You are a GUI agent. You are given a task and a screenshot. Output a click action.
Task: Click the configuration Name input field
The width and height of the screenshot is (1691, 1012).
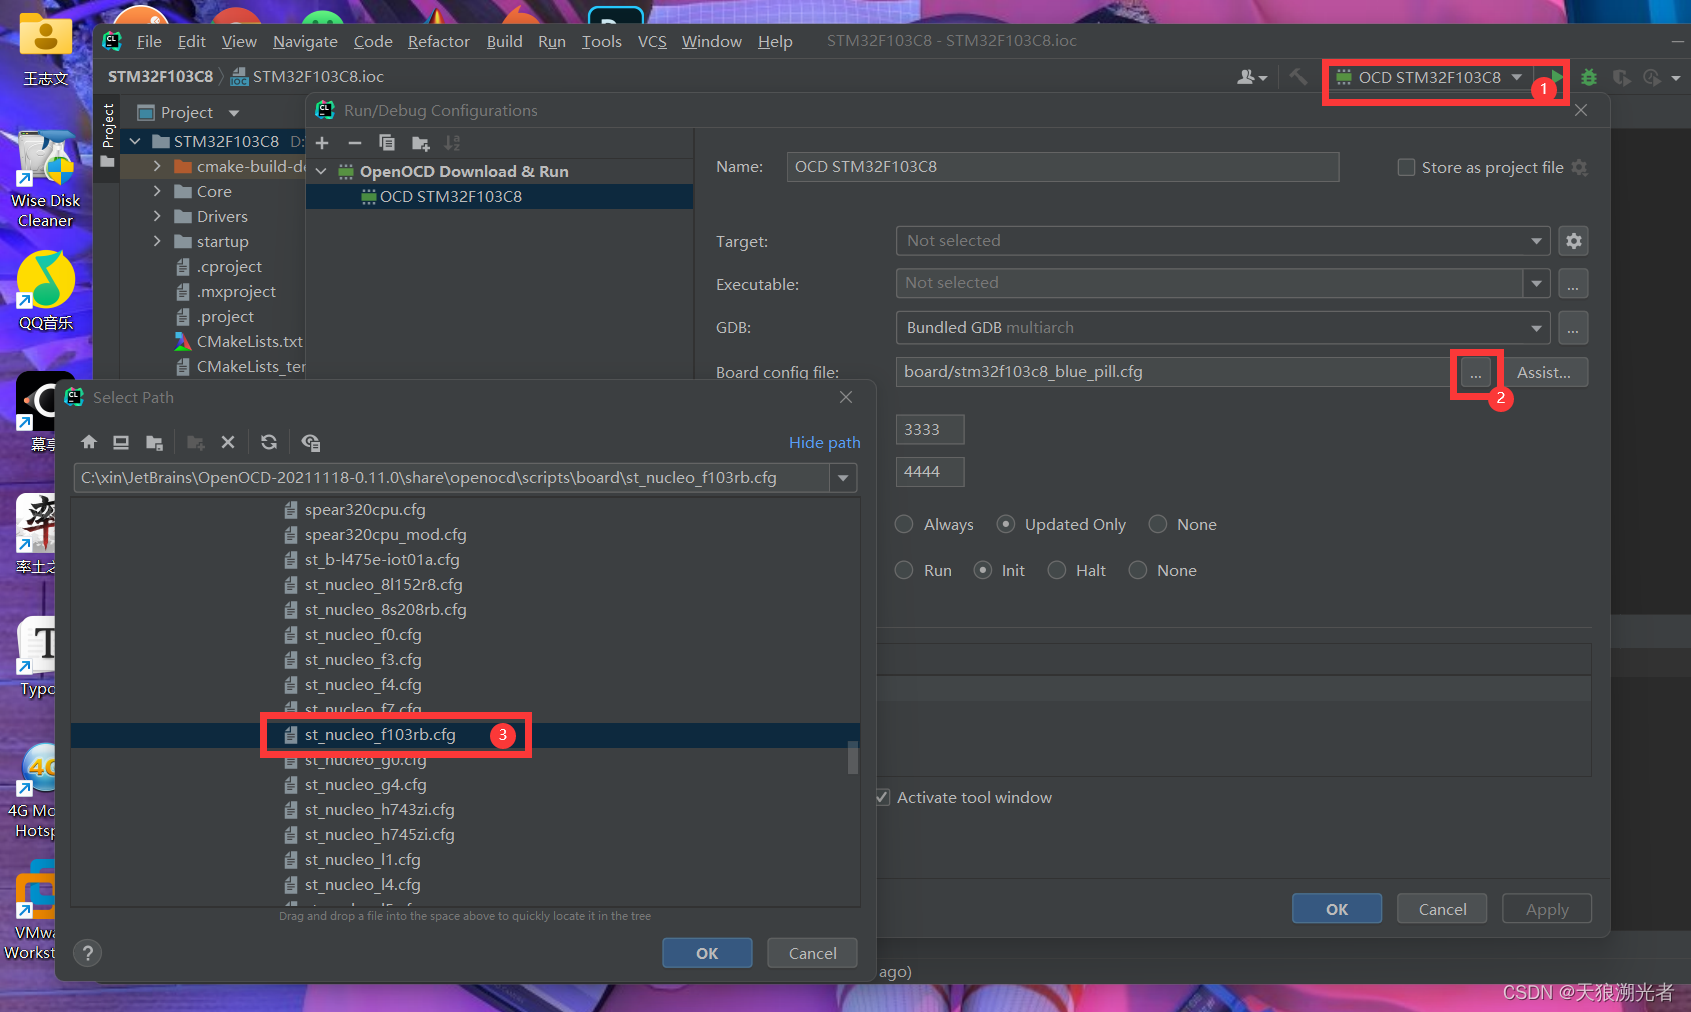pyautogui.click(x=1063, y=167)
